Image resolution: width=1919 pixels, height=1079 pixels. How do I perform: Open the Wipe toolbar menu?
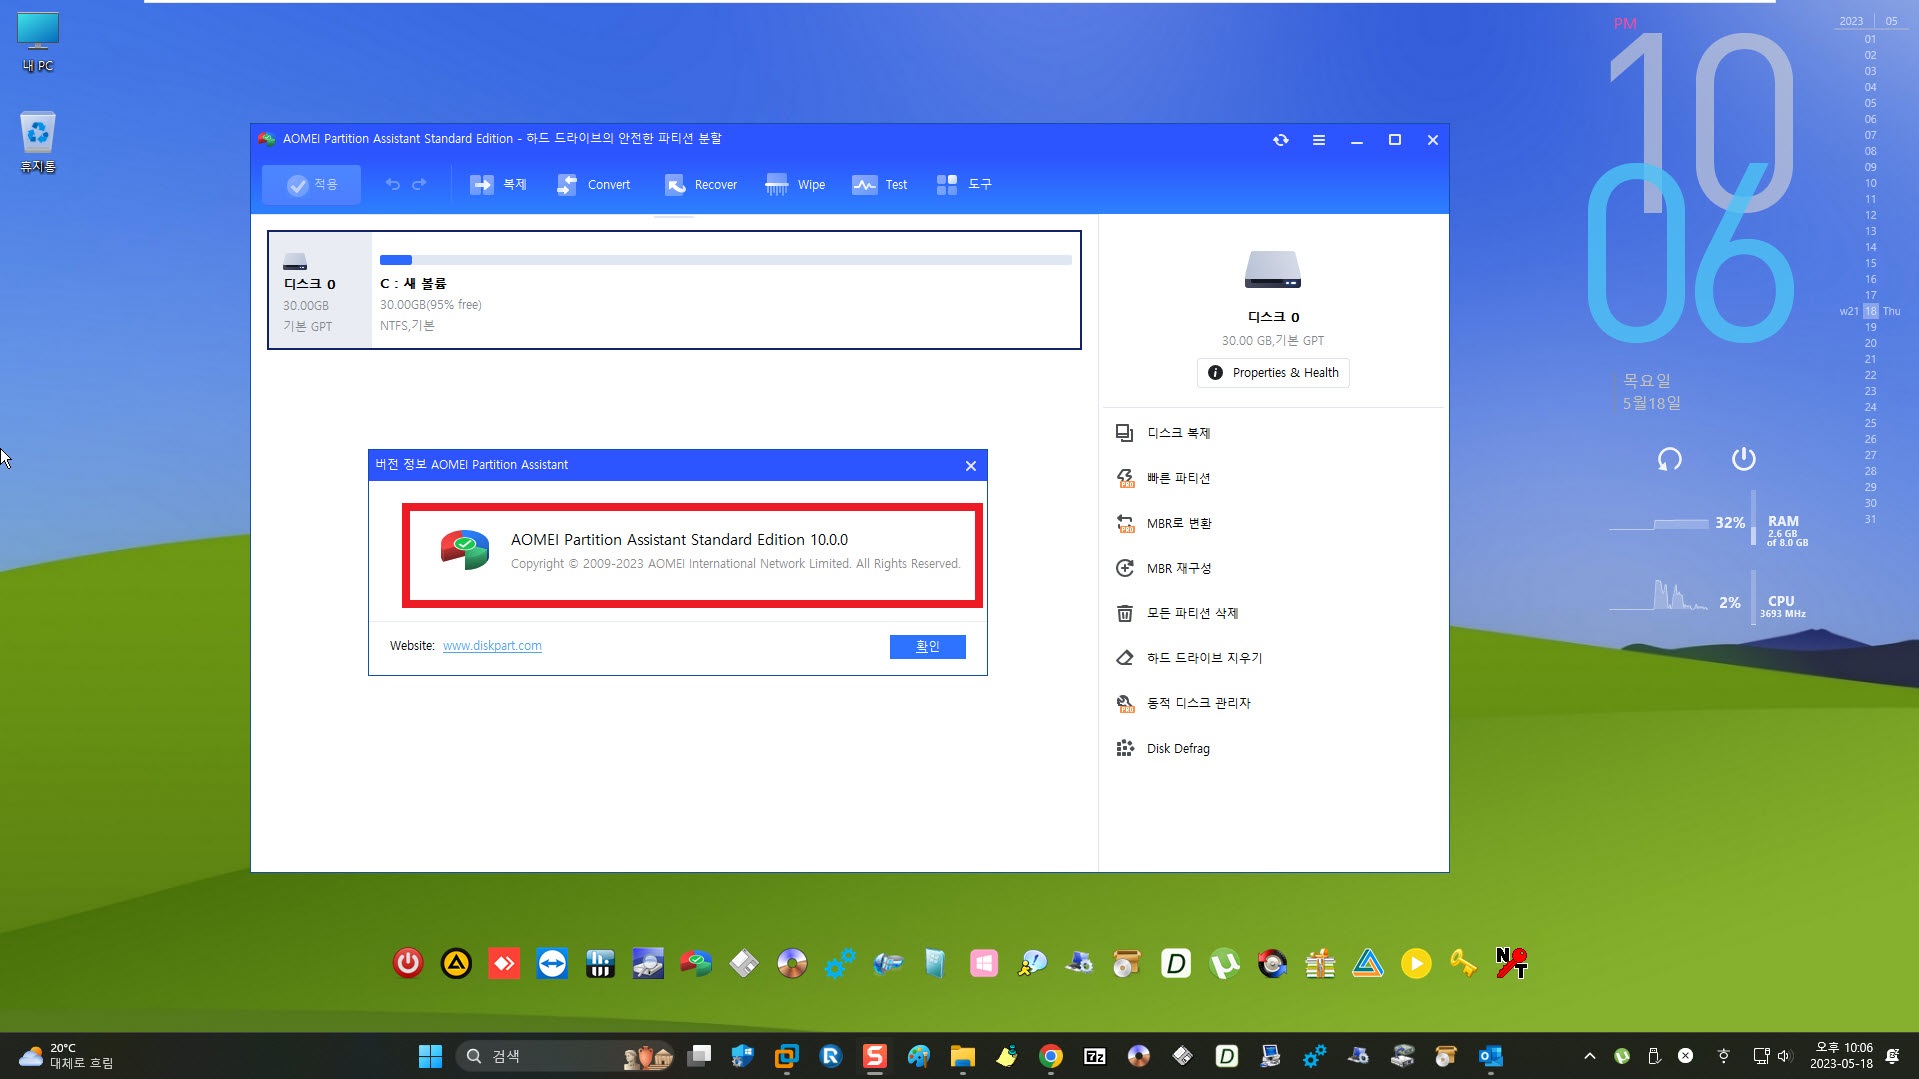[x=795, y=184]
